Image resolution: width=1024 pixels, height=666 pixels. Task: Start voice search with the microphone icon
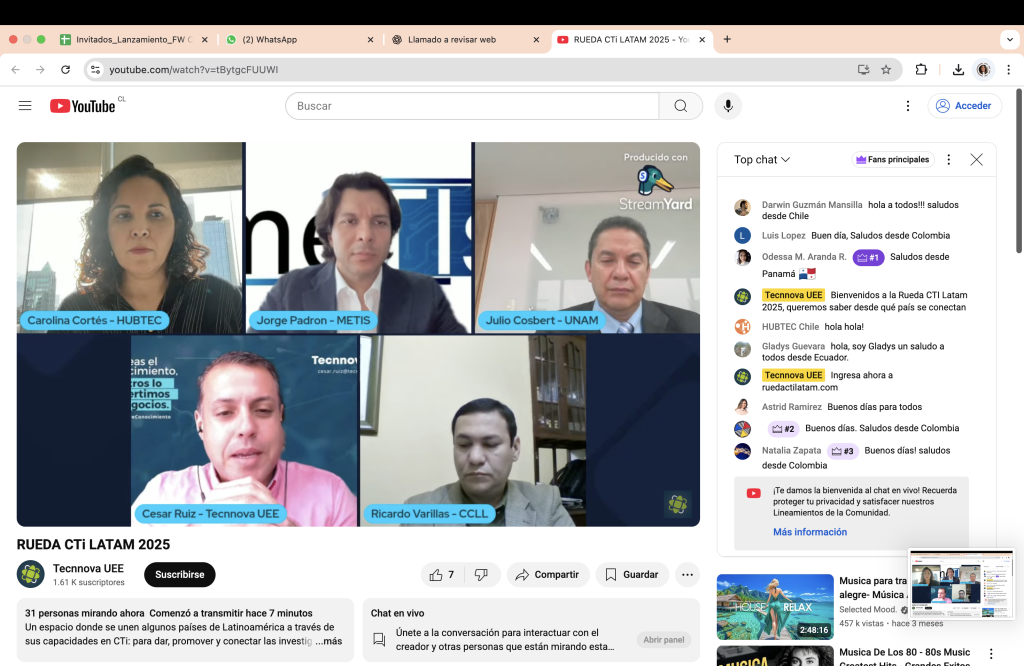click(727, 106)
